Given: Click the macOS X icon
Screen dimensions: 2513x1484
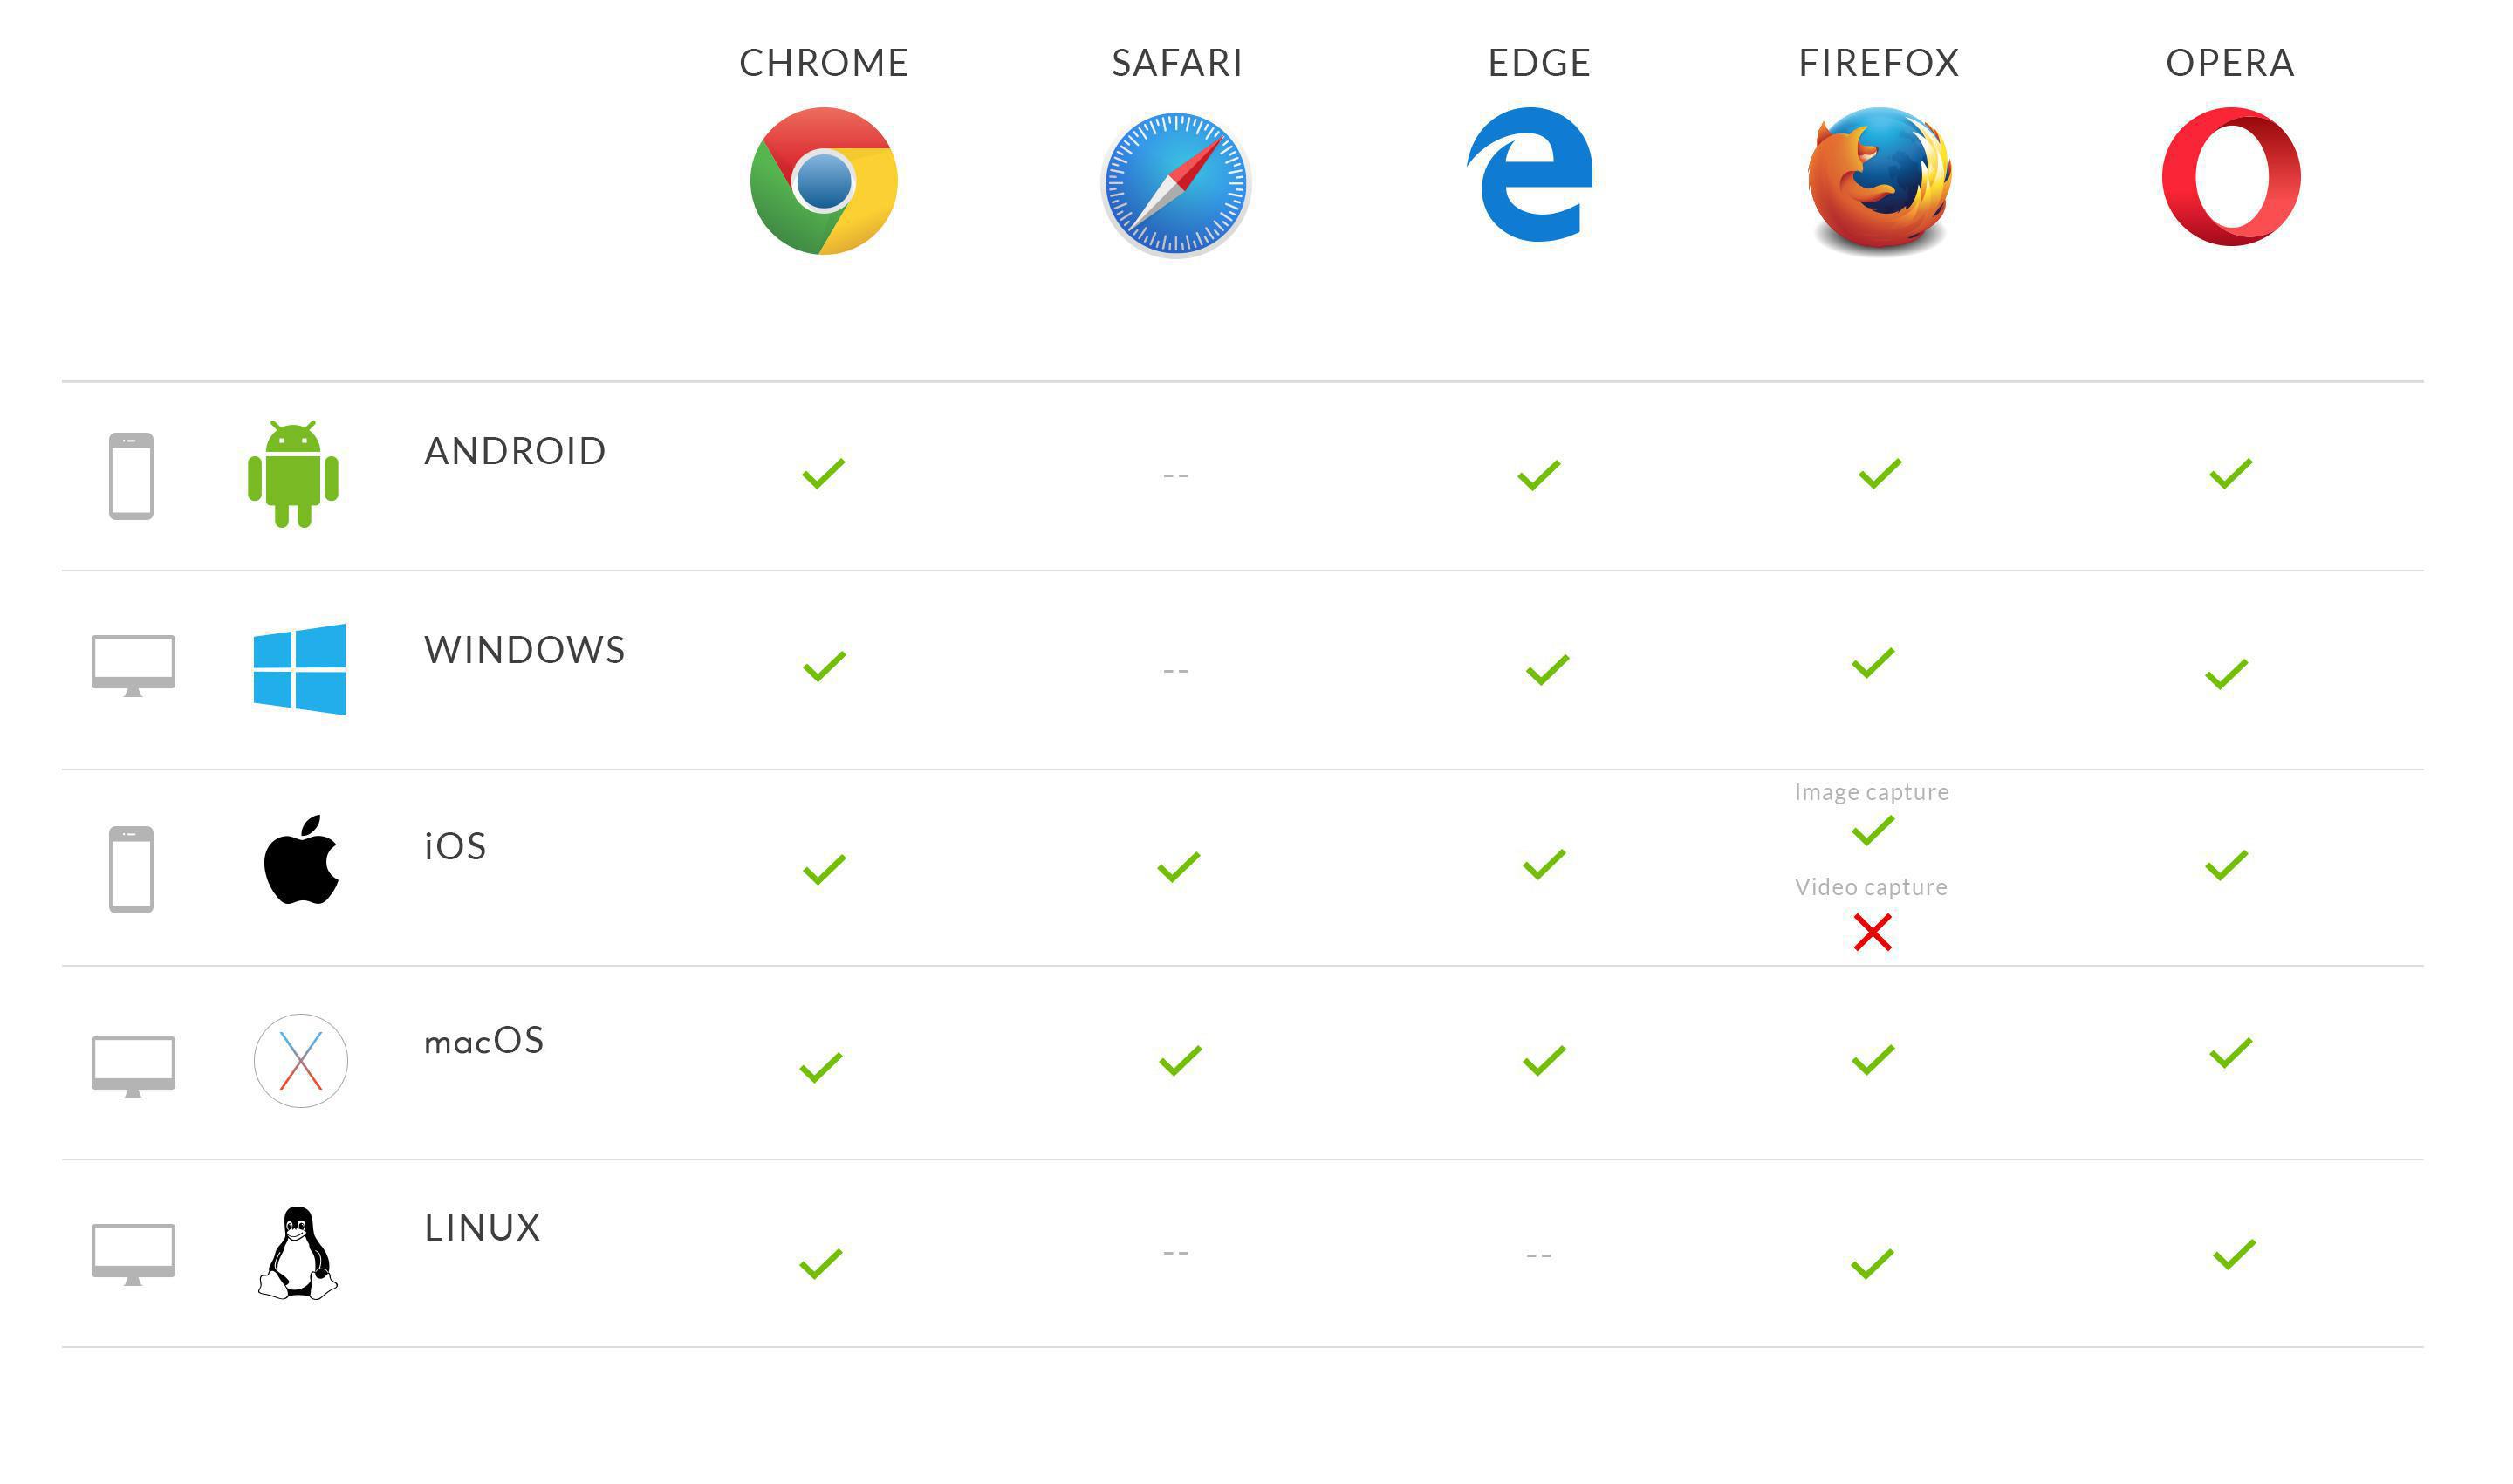Looking at the screenshot, I should pos(300,1060).
